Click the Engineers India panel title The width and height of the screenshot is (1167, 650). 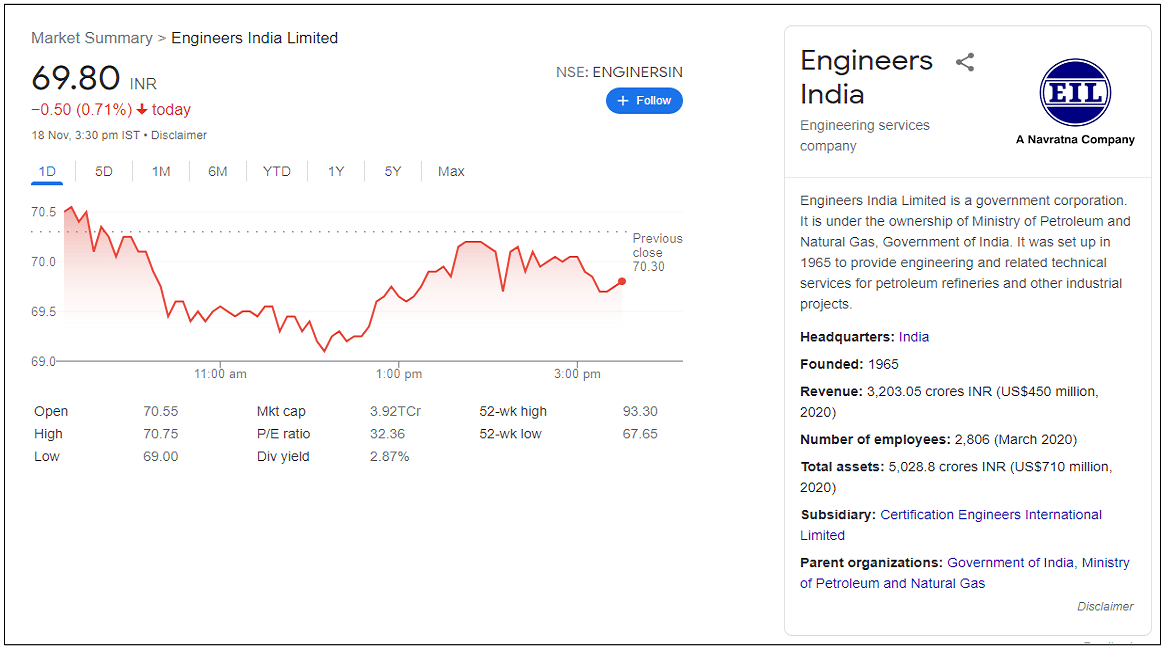click(x=866, y=77)
